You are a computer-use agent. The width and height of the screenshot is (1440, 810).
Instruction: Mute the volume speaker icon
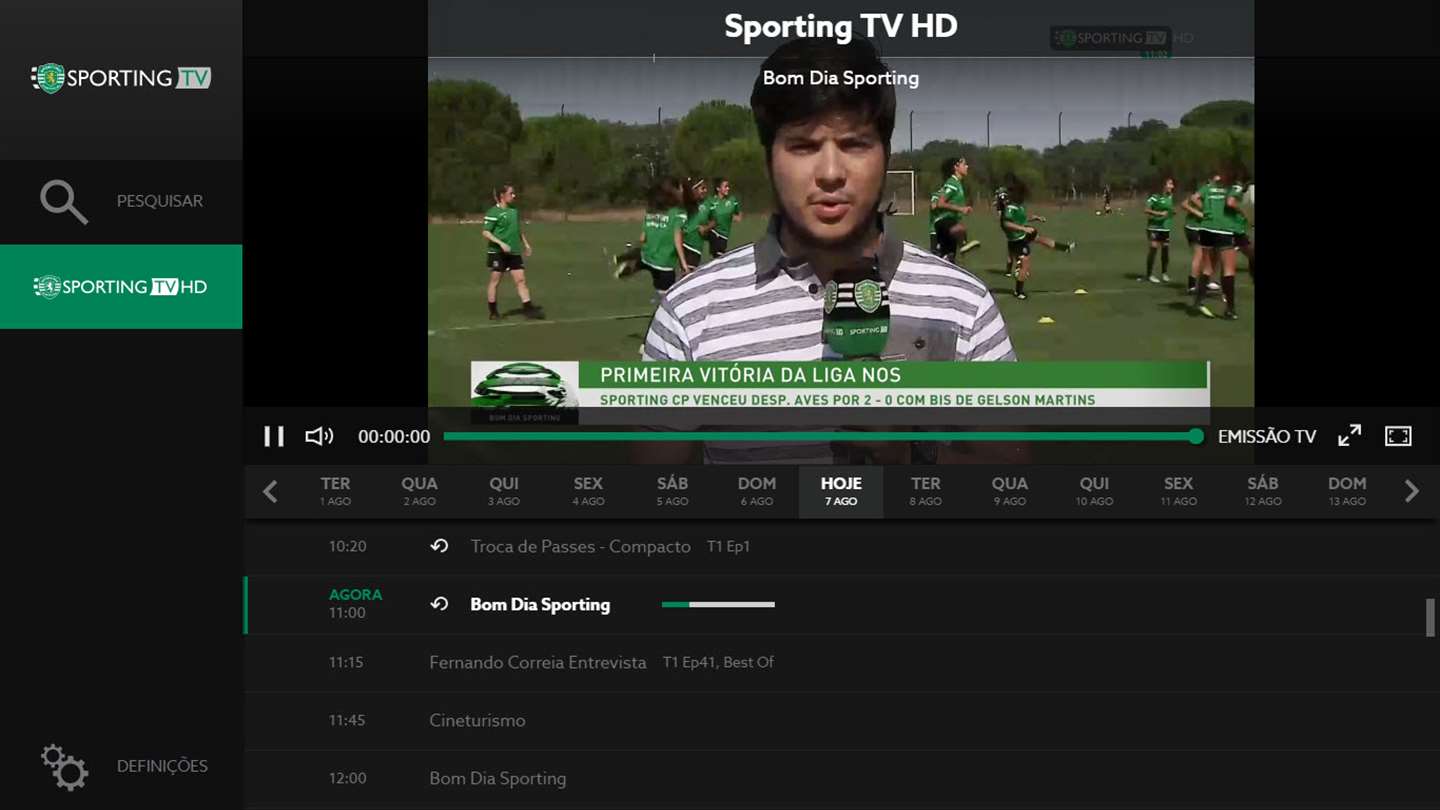pyautogui.click(x=319, y=436)
